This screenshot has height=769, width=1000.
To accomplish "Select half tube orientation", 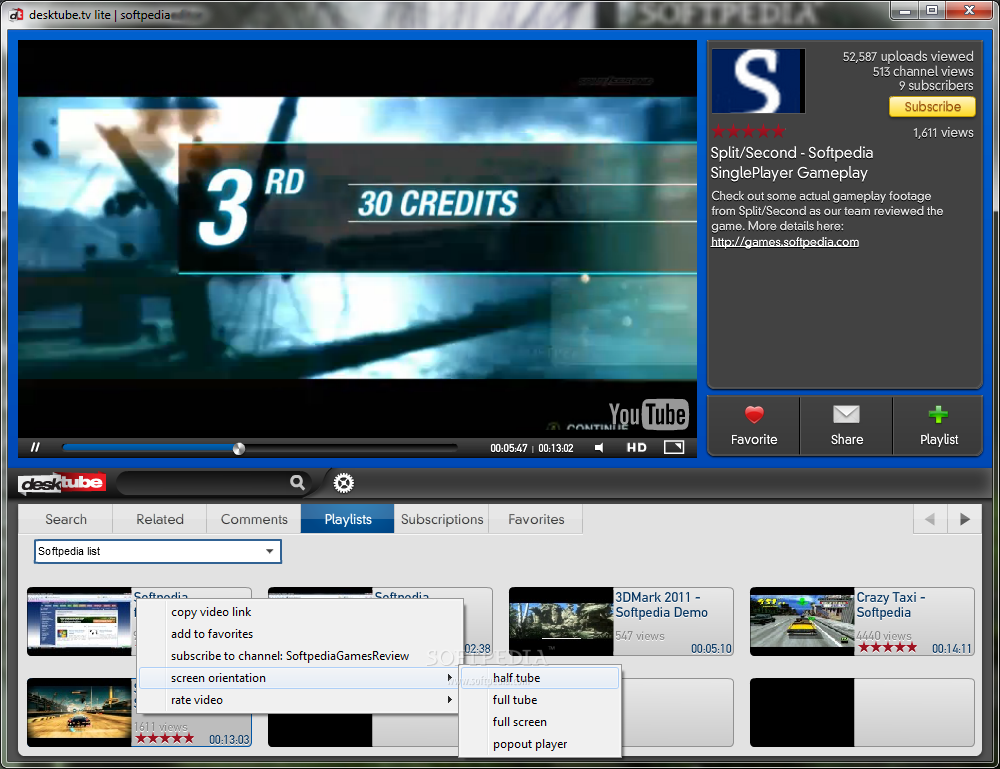I will click(540, 678).
